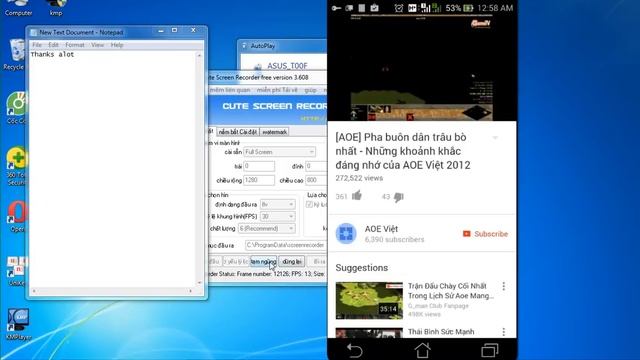Tap the Android home navigation button
The height and width of the screenshot is (360, 640).
pyautogui.click(x=422, y=350)
